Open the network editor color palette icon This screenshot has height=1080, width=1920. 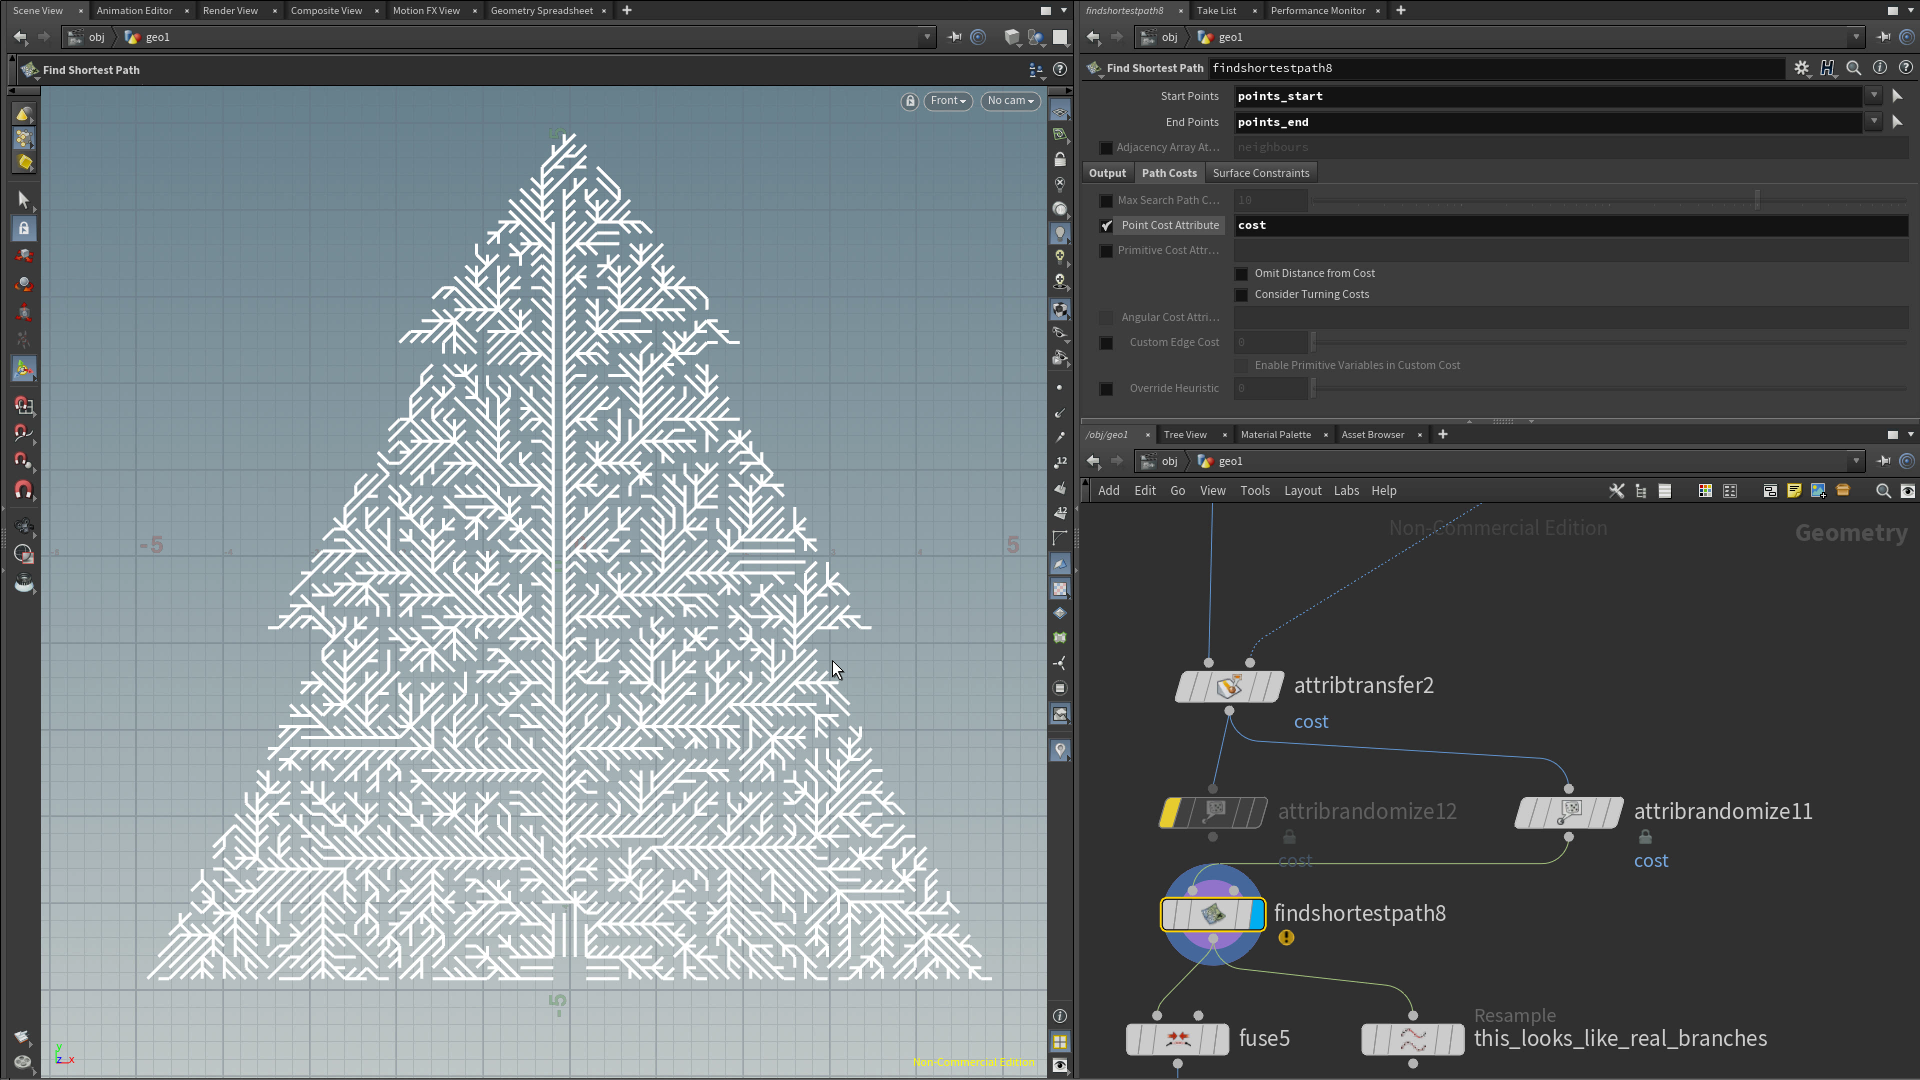1704,491
